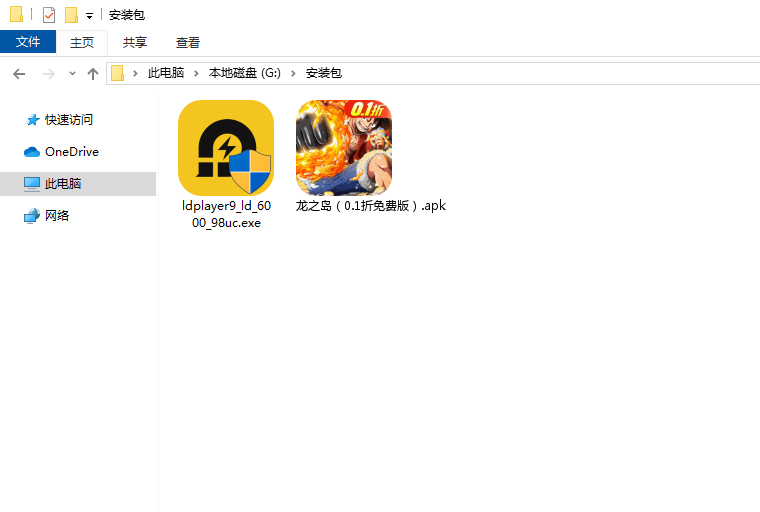This screenshot has width=760, height=512.
Task: Switch to the 共享 ribbon tab
Action: pyautogui.click(x=135, y=42)
